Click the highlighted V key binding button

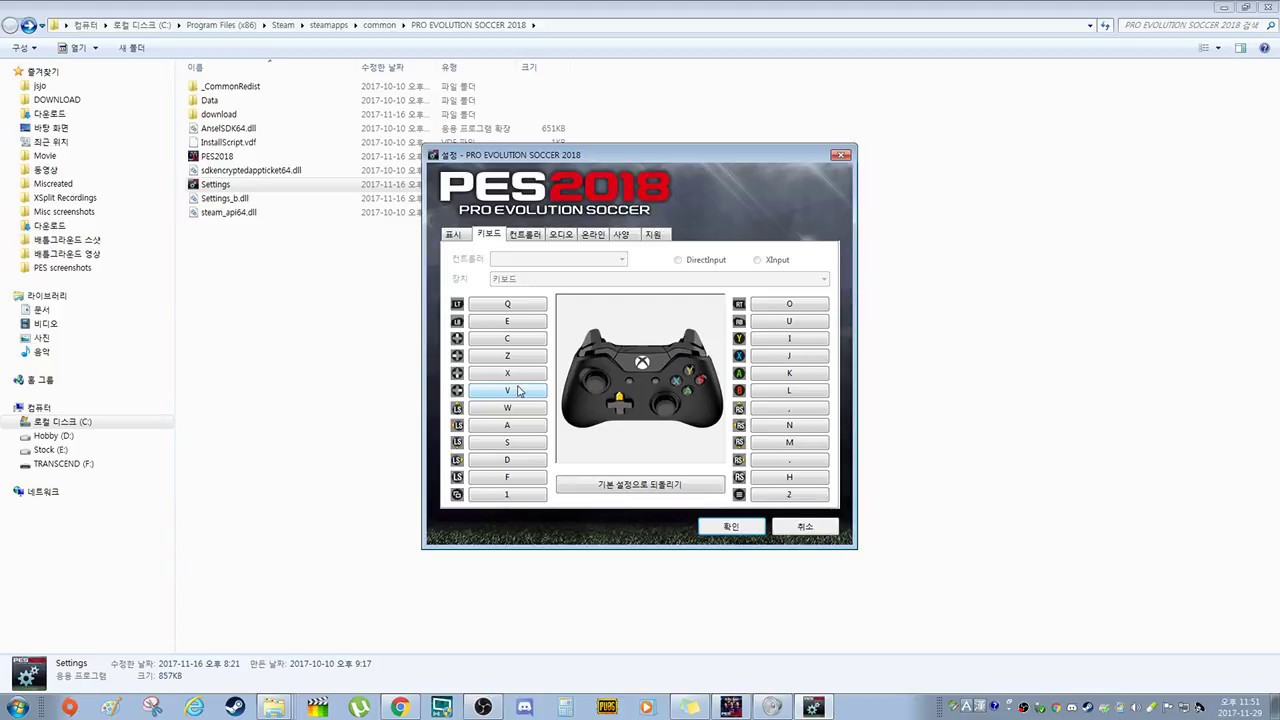pos(507,391)
